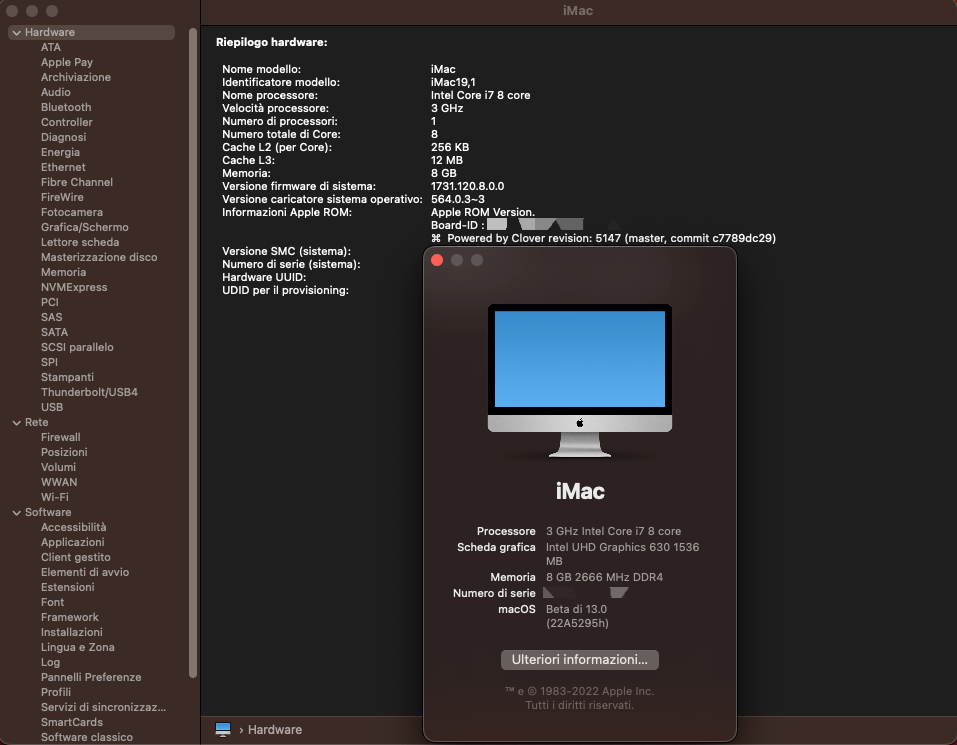Click the macOS build 22A5295h text
Viewport: 957px width, 745px height.
click(x=577, y=624)
